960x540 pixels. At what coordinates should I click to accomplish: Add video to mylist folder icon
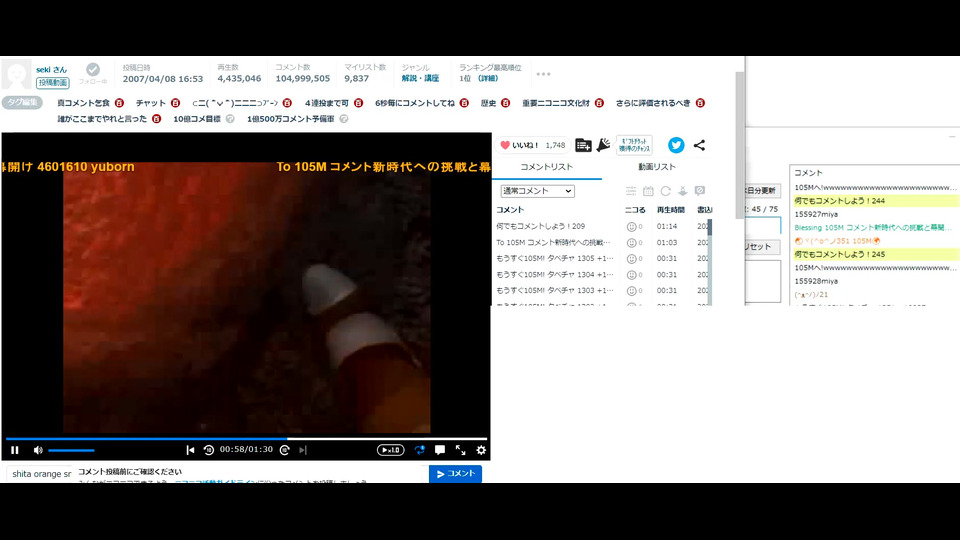tap(583, 145)
